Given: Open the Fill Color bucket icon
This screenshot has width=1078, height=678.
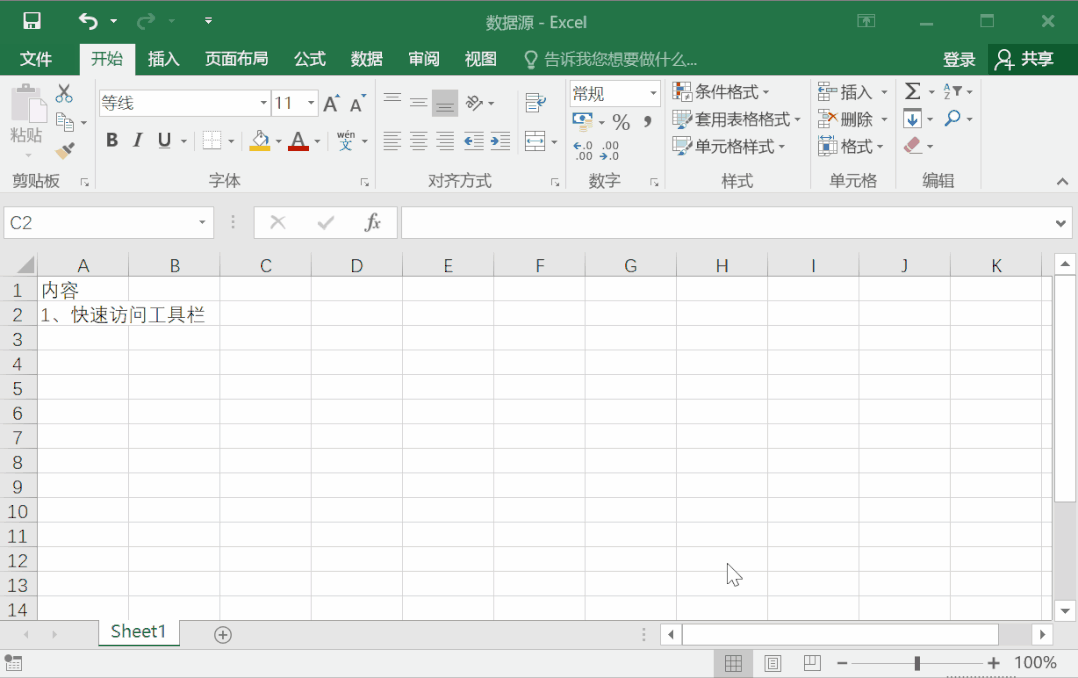Looking at the screenshot, I should (x=260, y=140).
